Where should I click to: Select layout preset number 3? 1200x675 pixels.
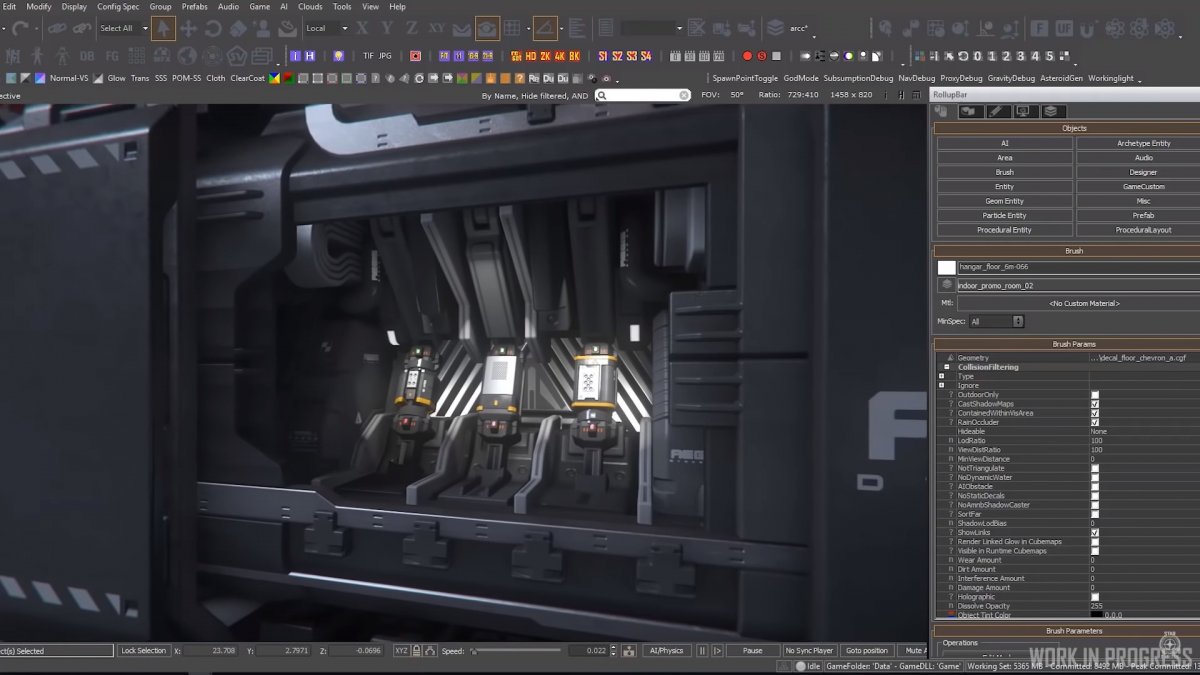pos(1021,56)
